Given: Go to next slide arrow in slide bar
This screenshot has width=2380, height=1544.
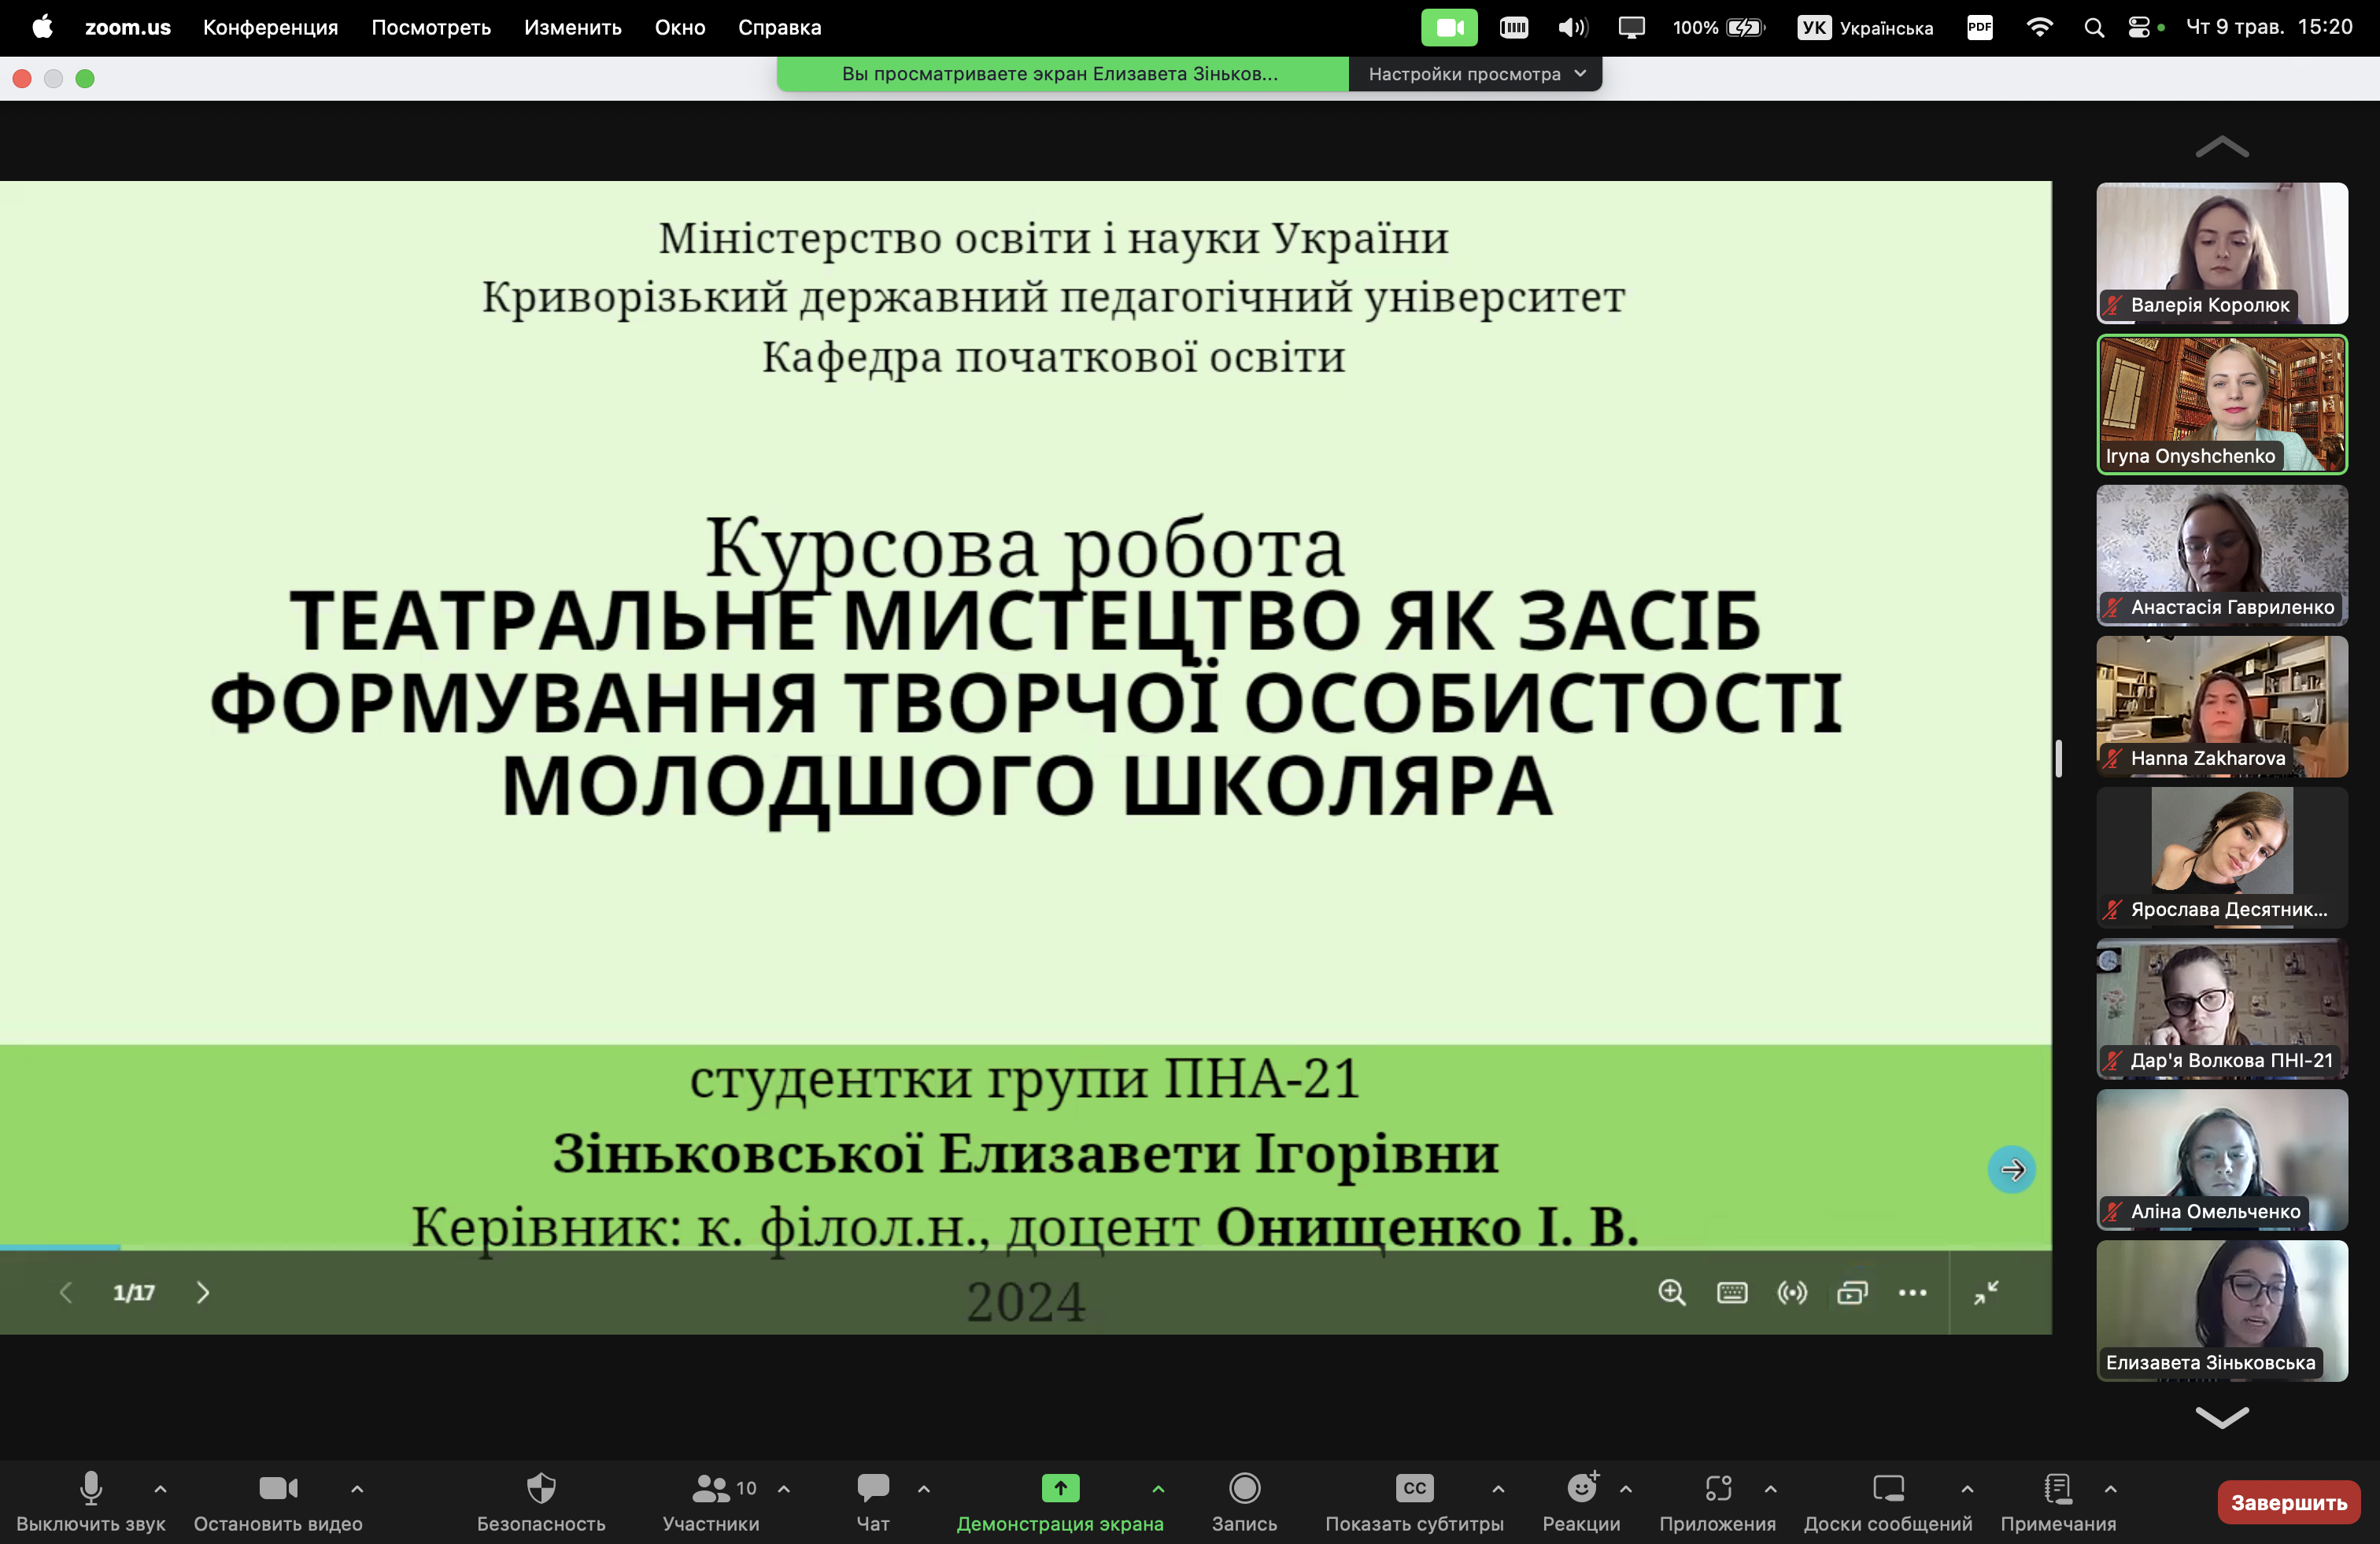Looking at the screenshot, I should coord(203,1293).
